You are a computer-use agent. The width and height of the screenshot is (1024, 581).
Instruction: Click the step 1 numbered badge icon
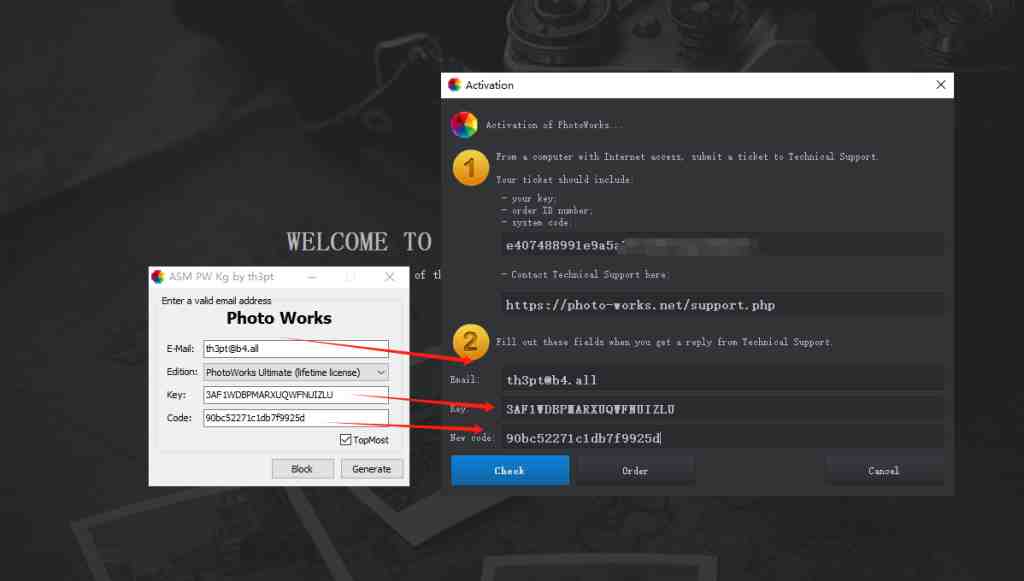470,167
